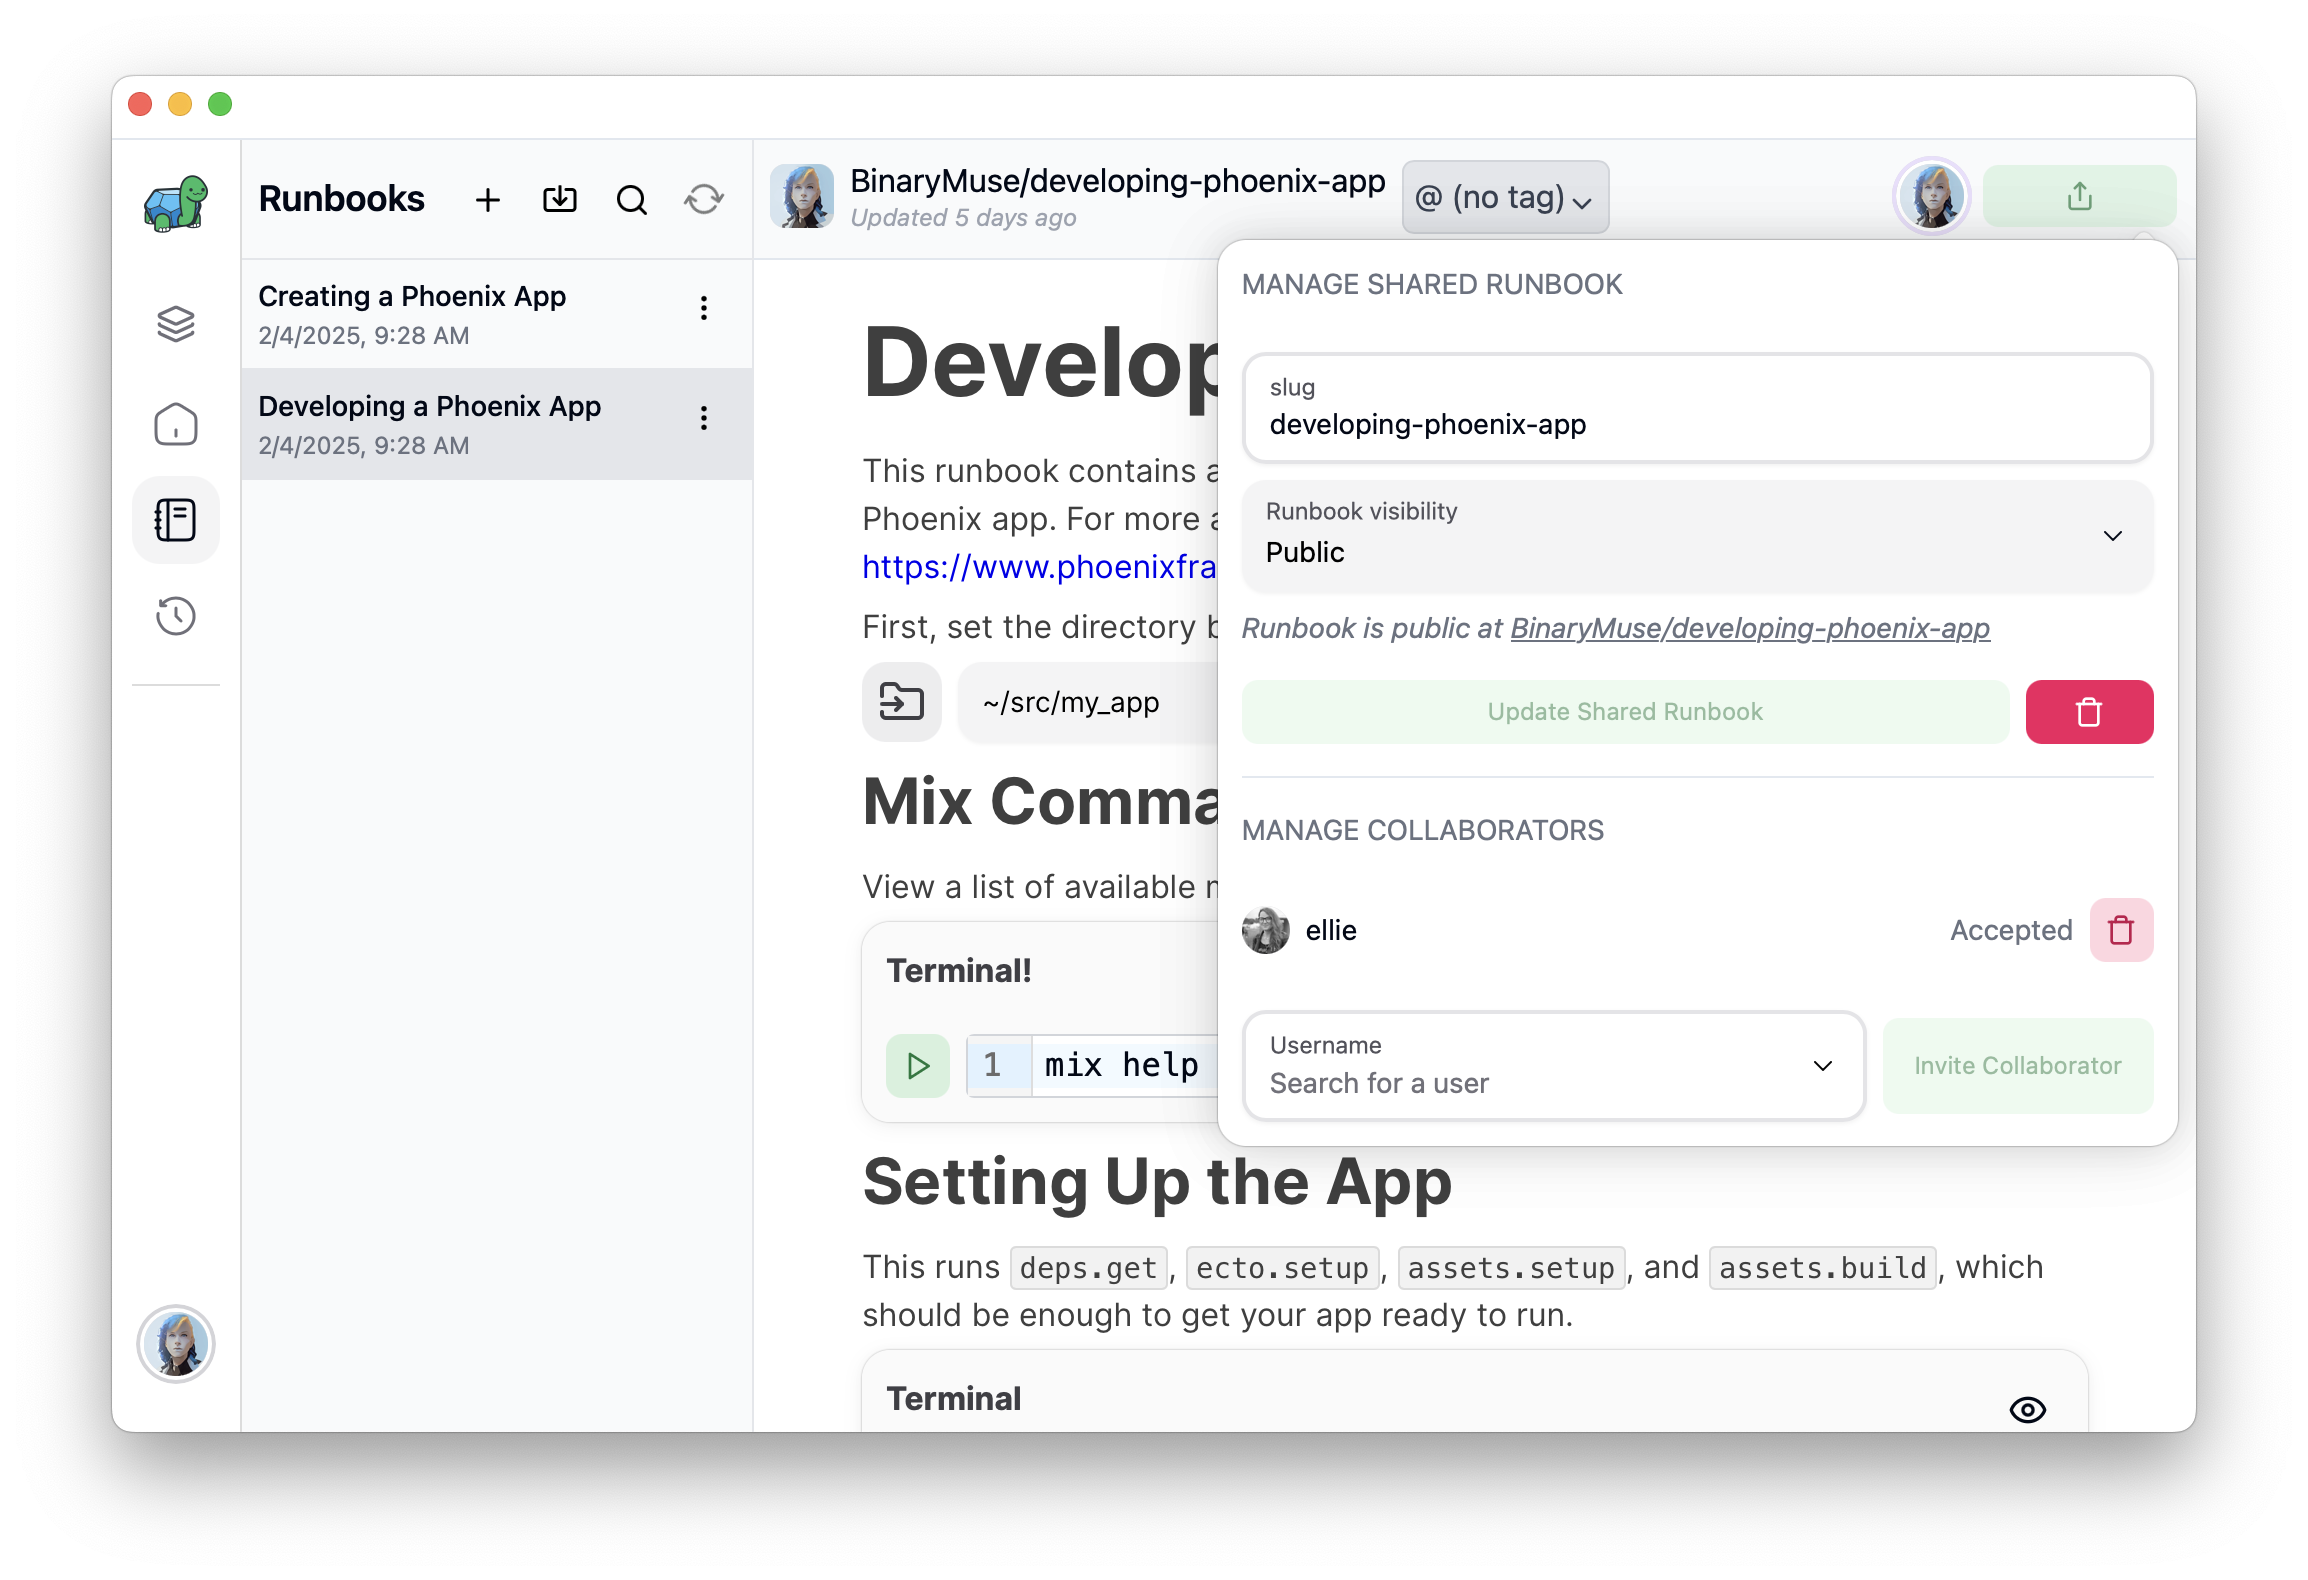Open runbook search magnifier icon
This screenshot has width=2308, height=1580.
632,200
